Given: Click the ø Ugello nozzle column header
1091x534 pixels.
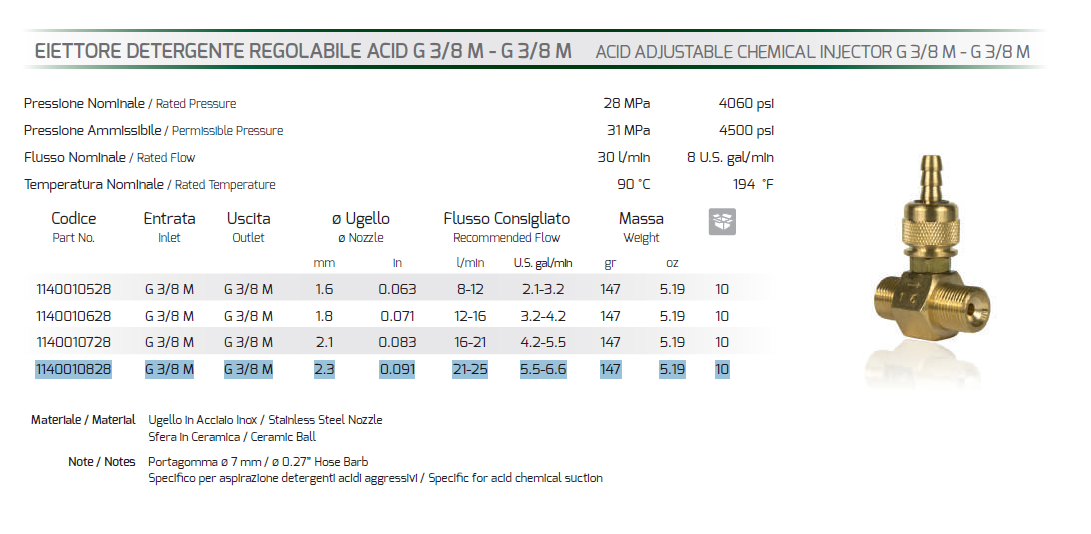Looking at the screenshot, I should point(360,227).
